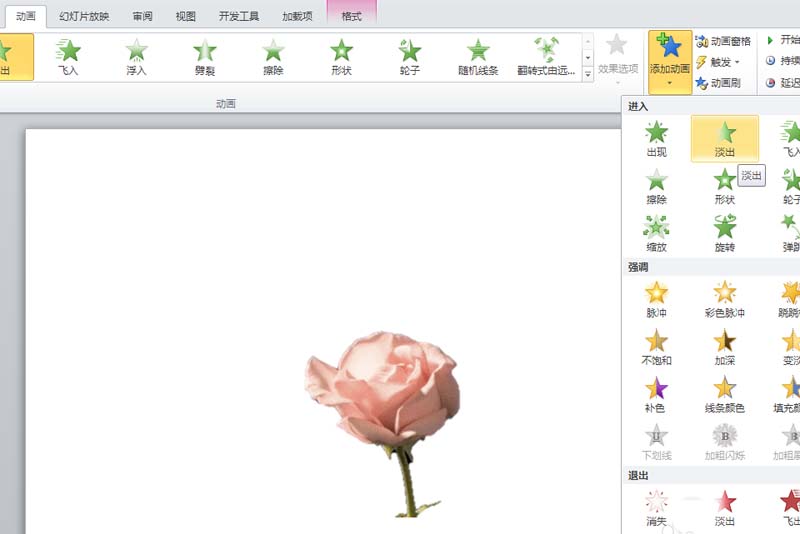The width and height of the screenshot is (800, 534).
Task: Select the 缩放 entrance effect
Action: [657, 234]
